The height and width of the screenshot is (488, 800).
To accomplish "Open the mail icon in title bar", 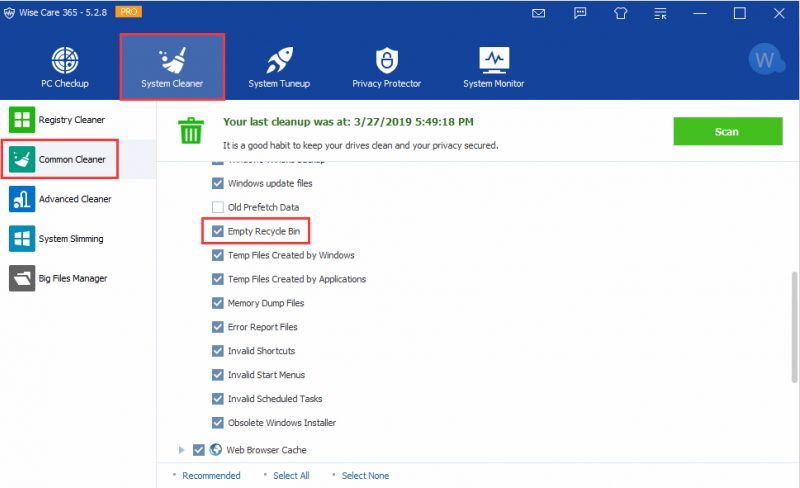I will (x=538, y=13).
